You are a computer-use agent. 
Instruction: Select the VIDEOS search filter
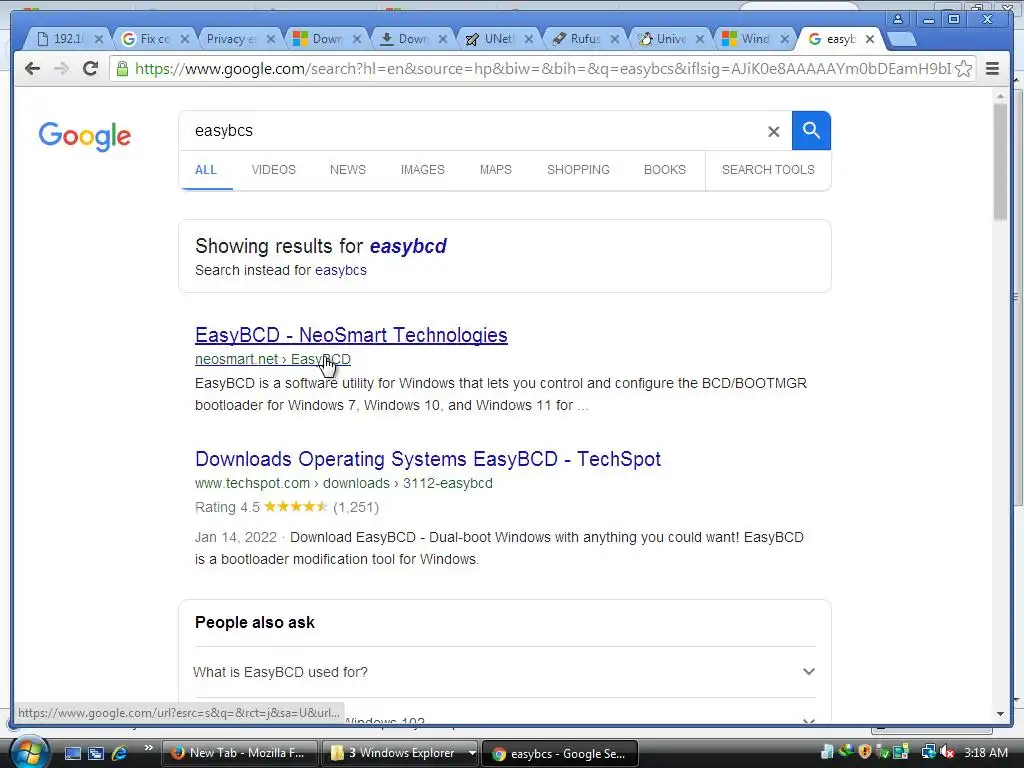(x=274, y=170)
